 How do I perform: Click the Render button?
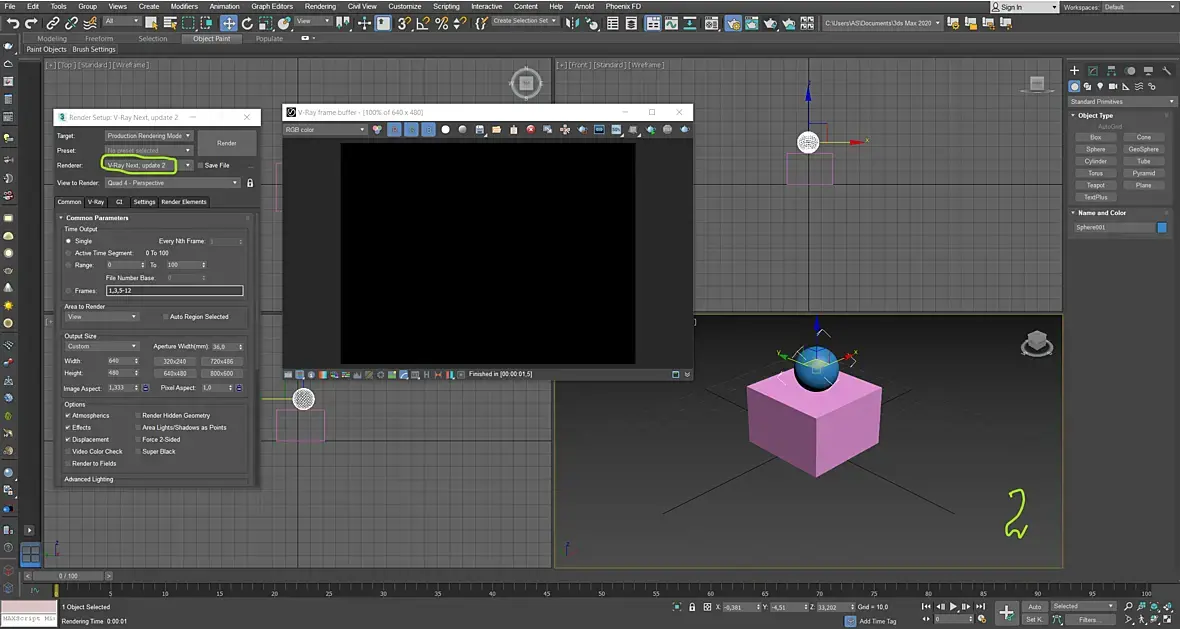227,143
